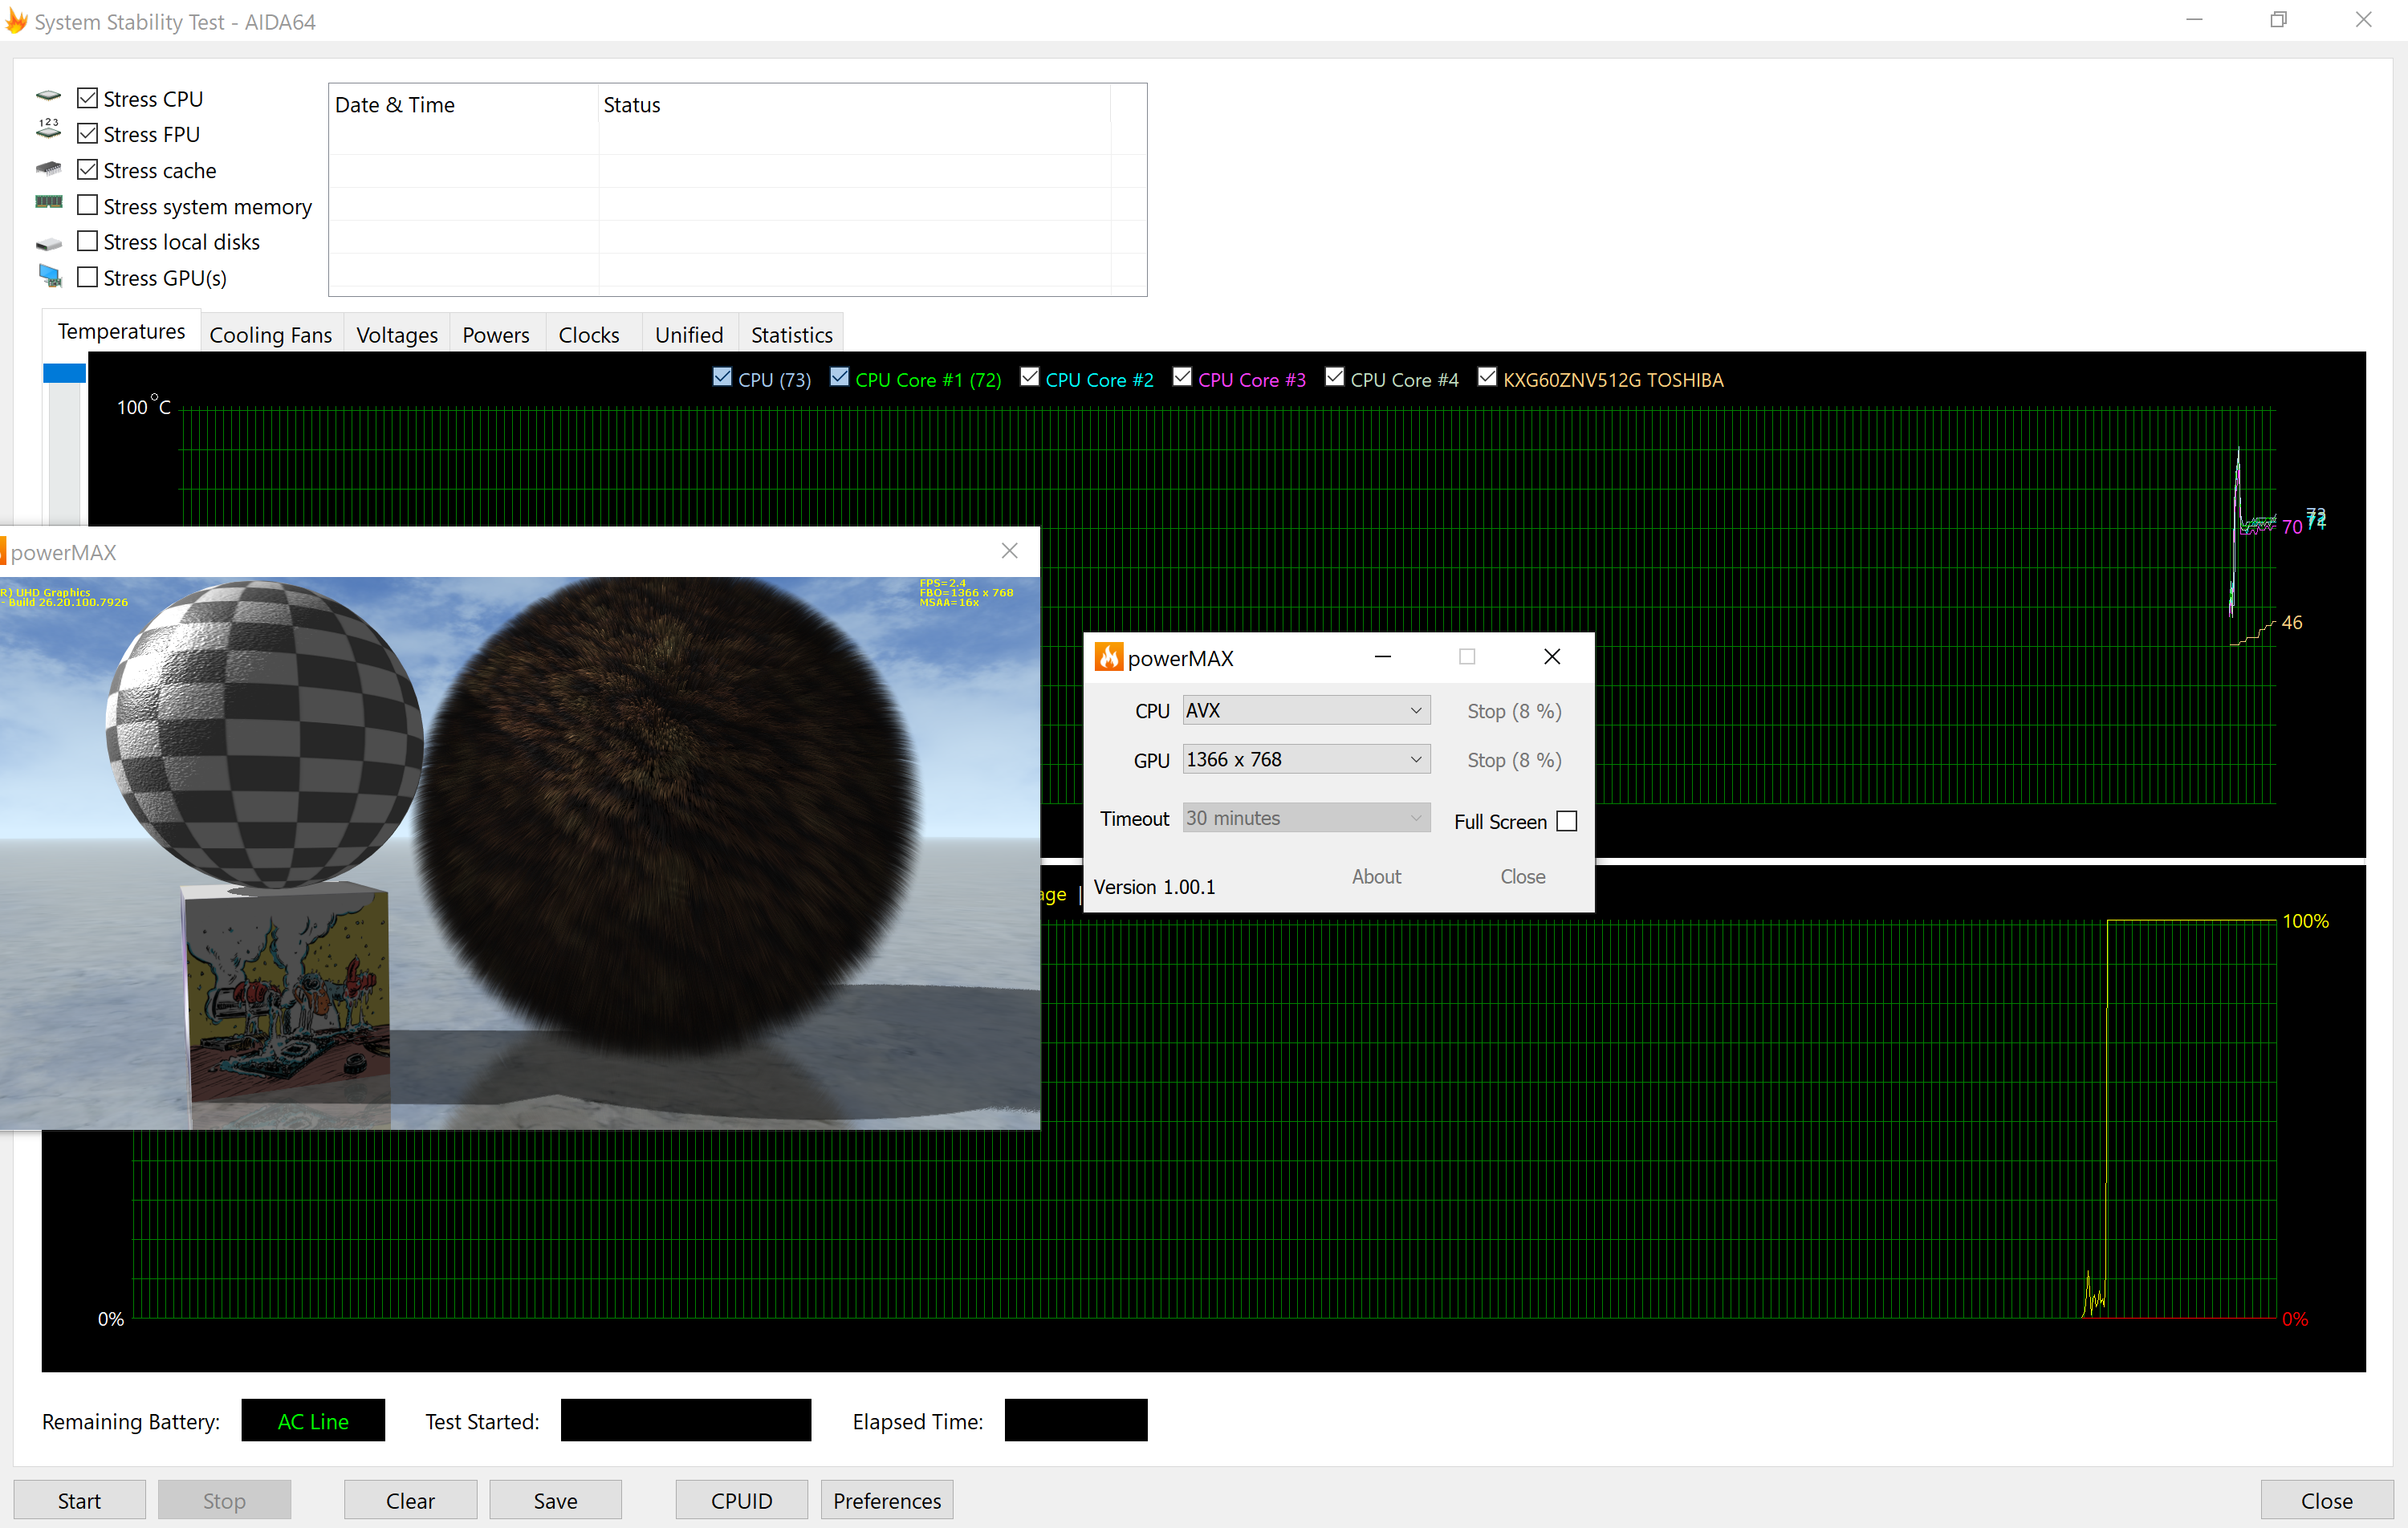Click the Stress CPU chip icon
Image resolution: width=2408 pixels, height=1528 pixels.
point(48,97)
